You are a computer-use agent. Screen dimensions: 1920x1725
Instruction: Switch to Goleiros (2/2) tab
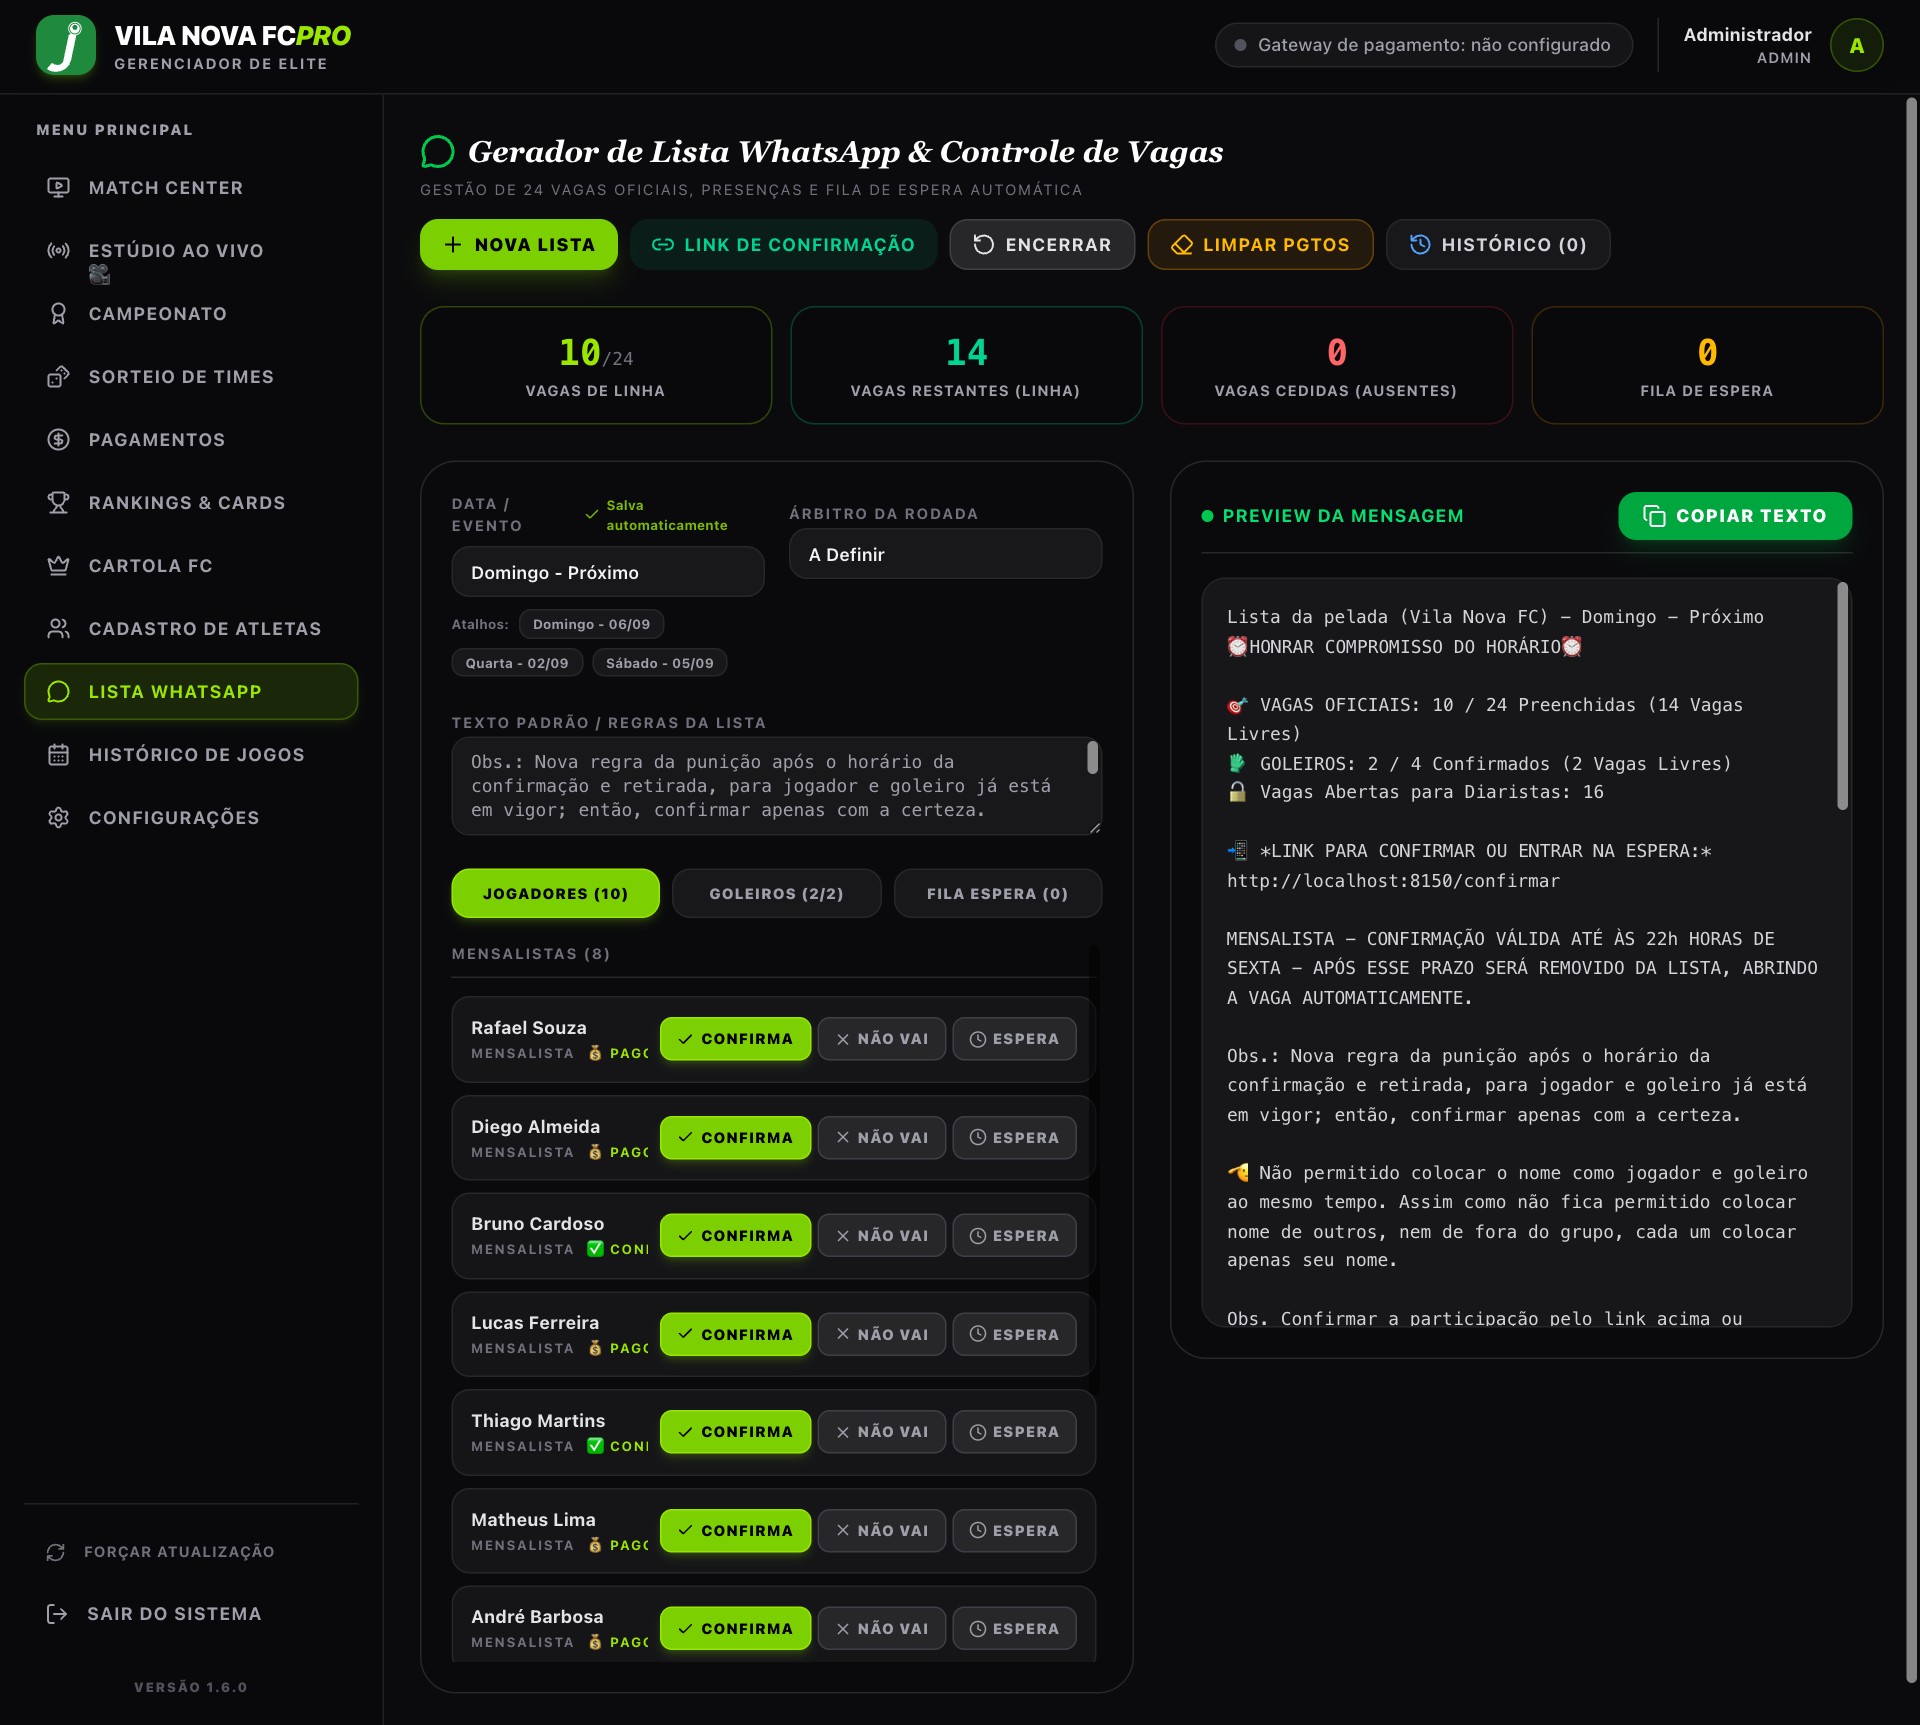pyautogui.click(x=776, y=894)
